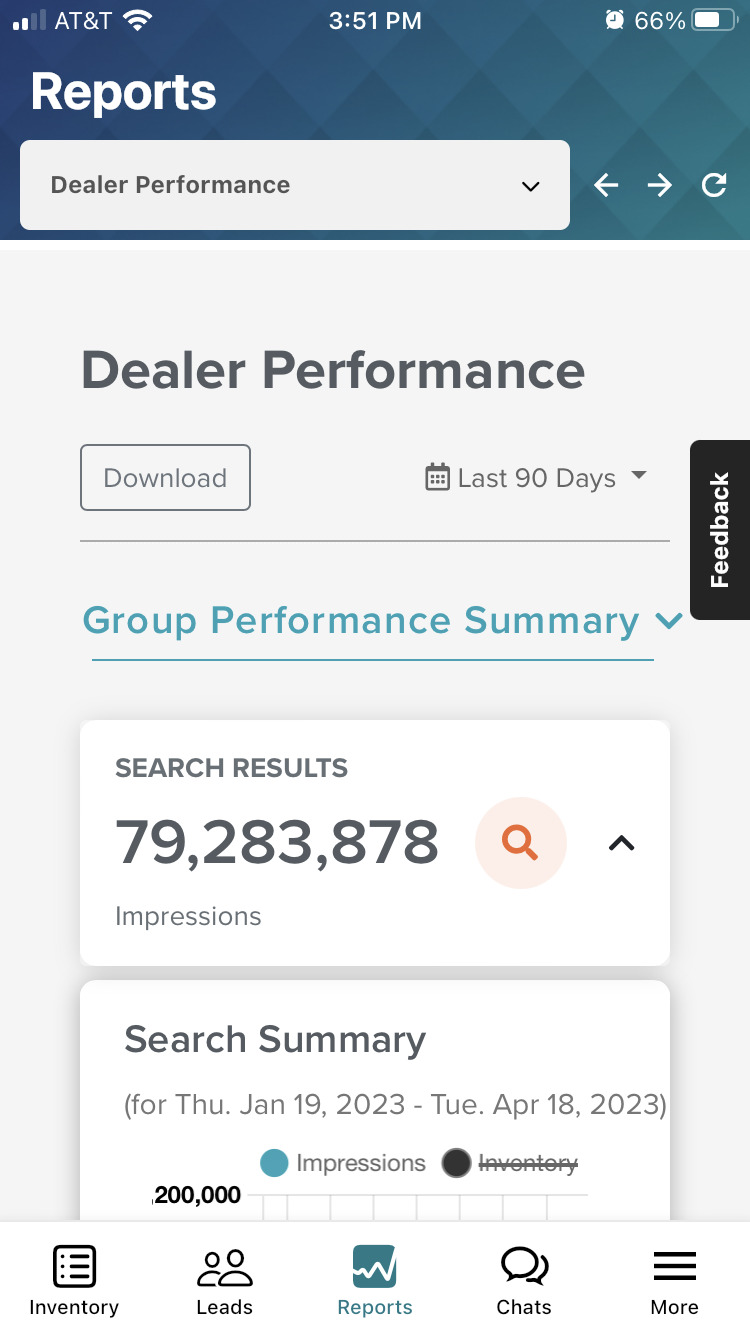
Task: Tap the 79,283,878 impressions figure
Action: [x=277, y=842]
